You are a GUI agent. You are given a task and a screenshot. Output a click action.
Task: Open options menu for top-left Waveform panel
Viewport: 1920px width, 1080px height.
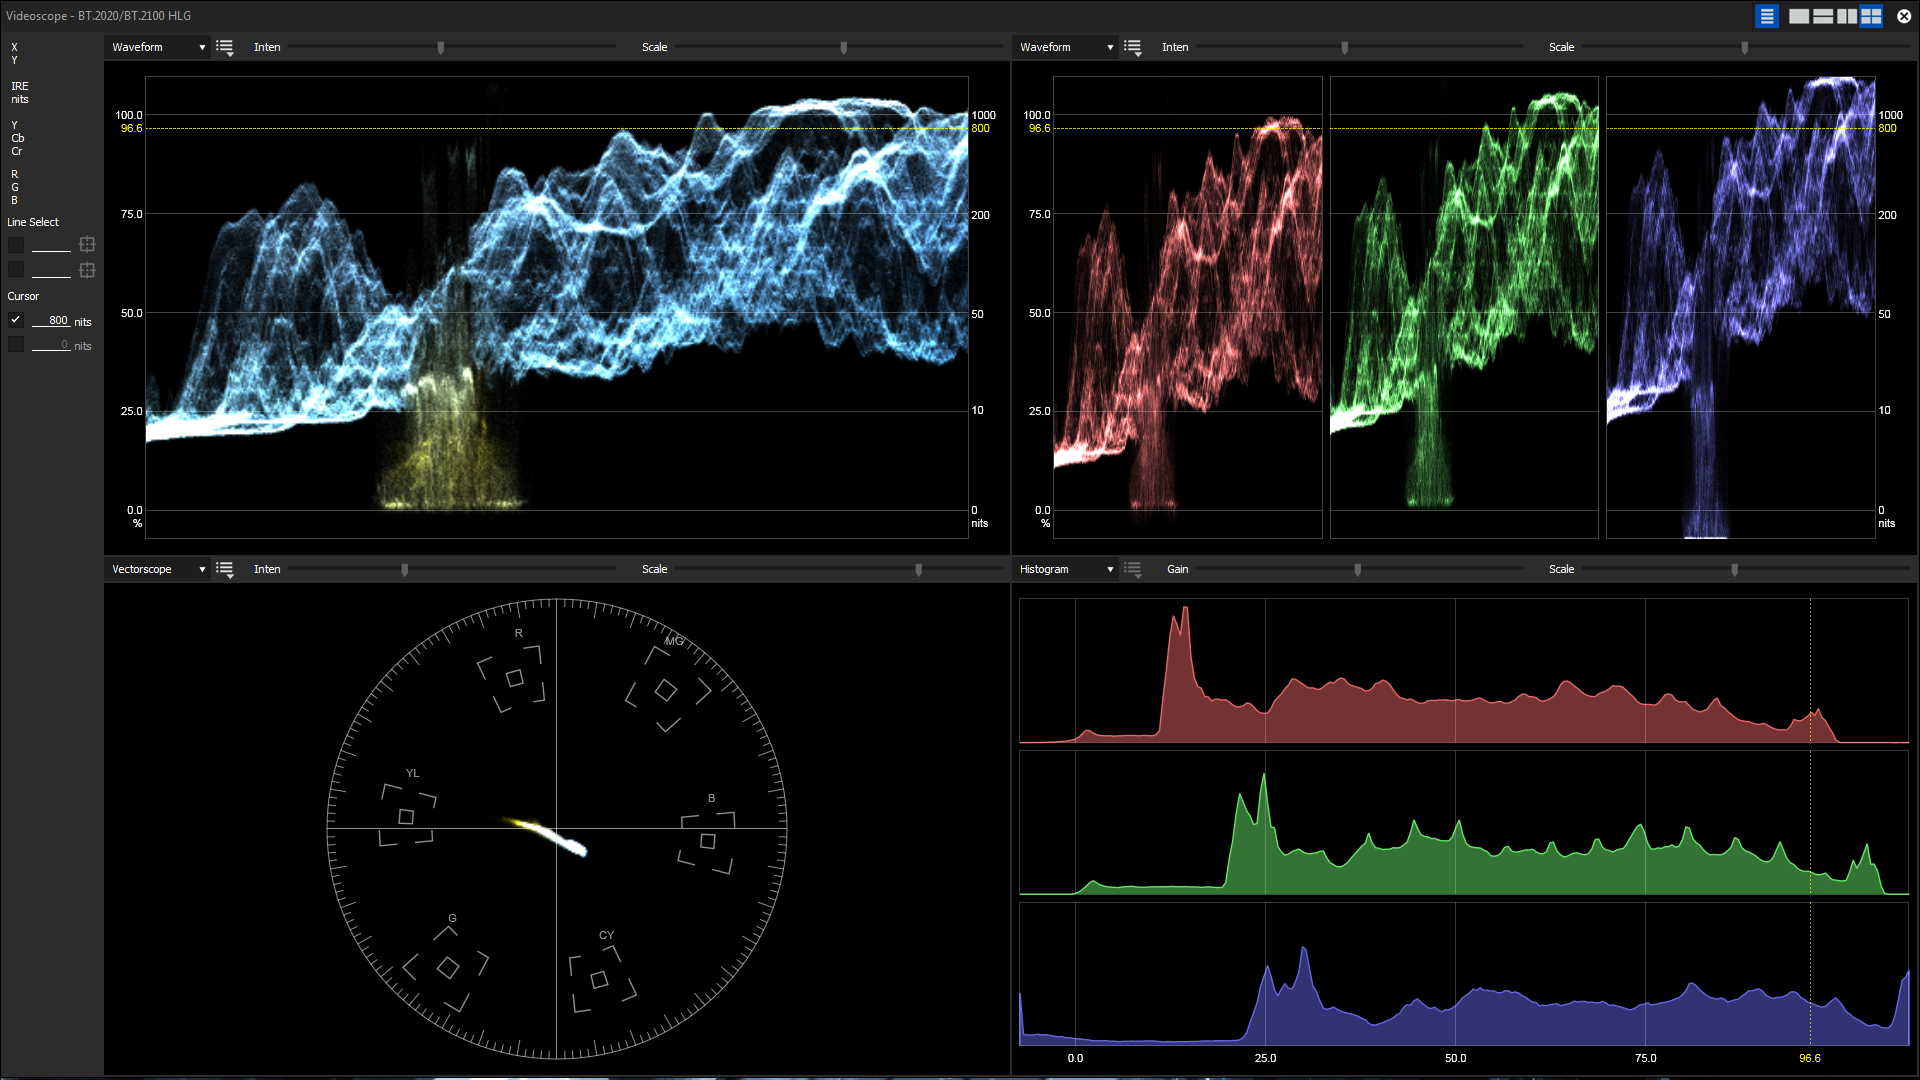coord(225,47)
